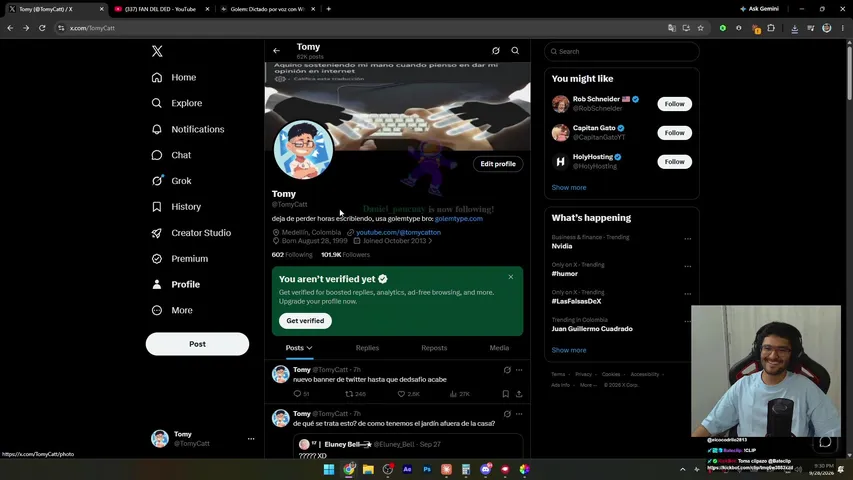
Task: Open the Premium page
Action: tap(180, 259)
